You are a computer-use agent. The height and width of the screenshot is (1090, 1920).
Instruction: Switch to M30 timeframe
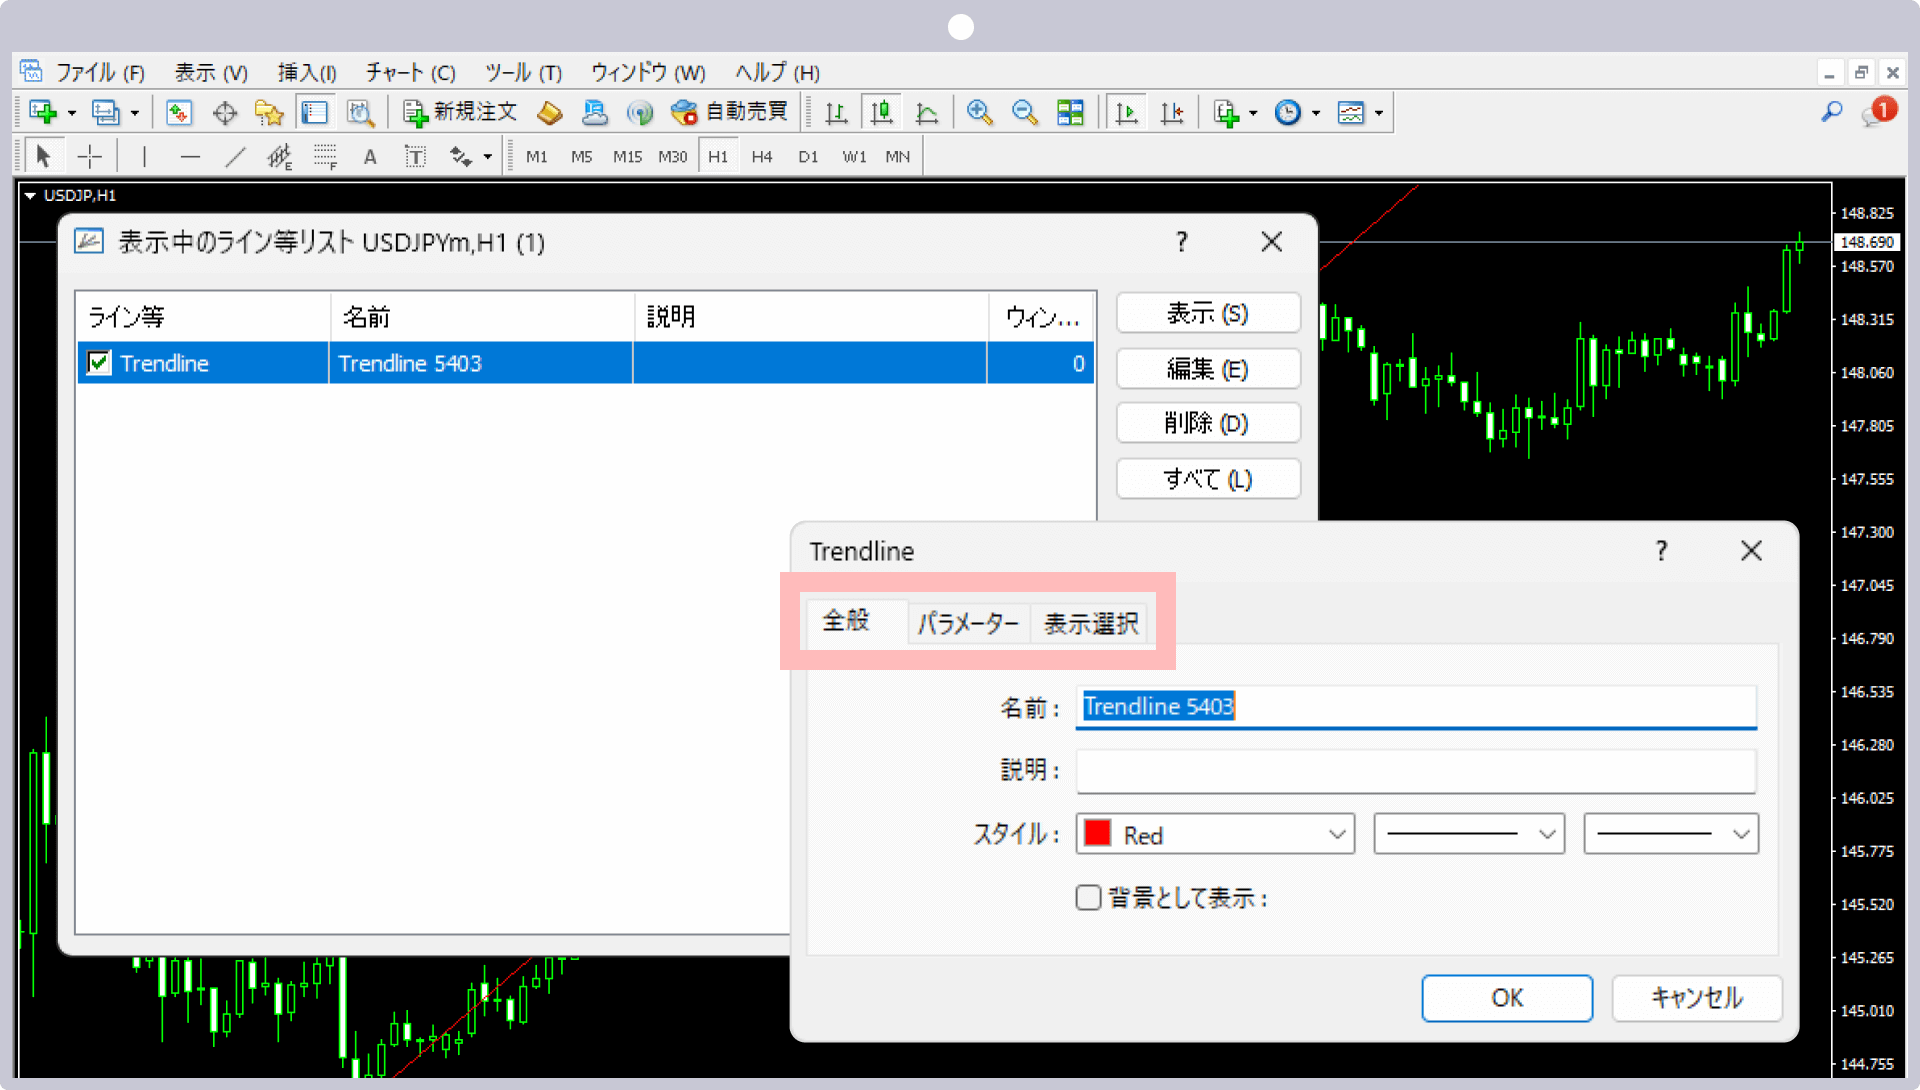click(673, 157)
